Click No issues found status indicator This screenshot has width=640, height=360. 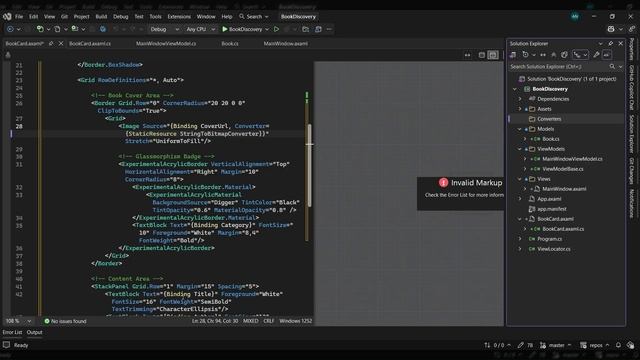click(65, 321)
